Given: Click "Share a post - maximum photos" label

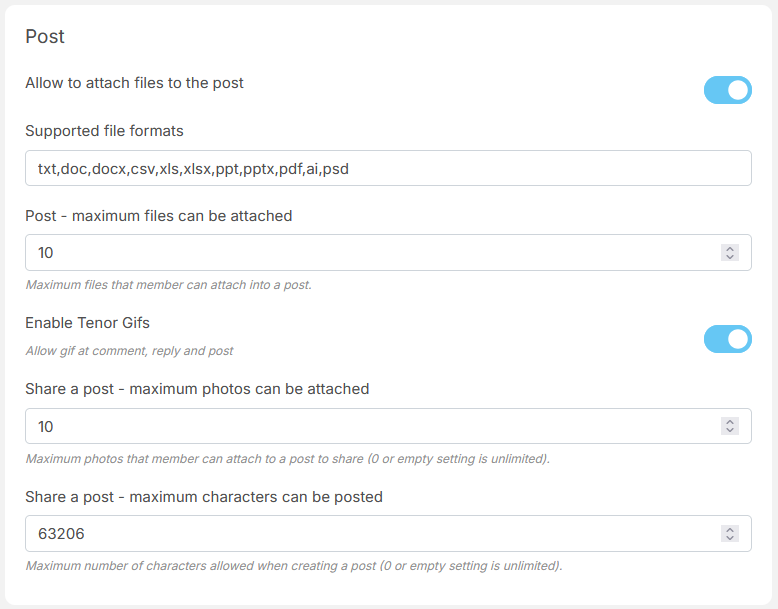Looking at the screenshot, I should coord(197,389).
